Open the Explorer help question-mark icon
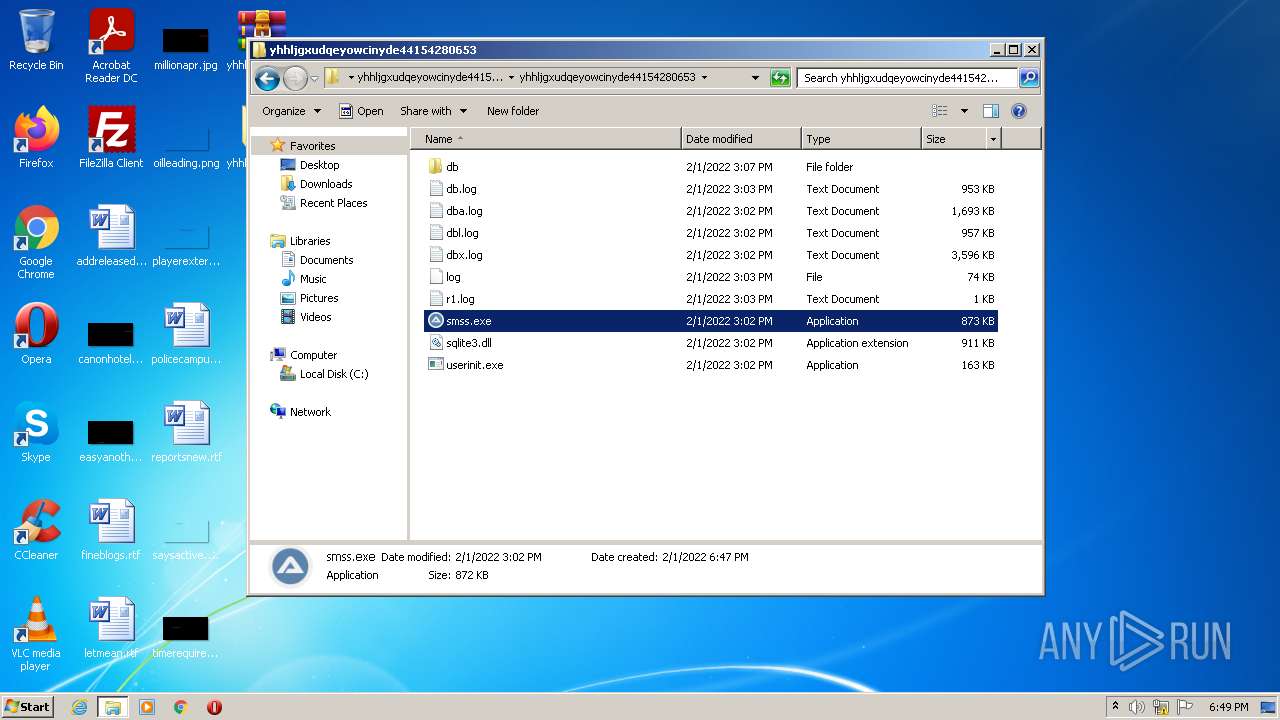 click(x=1019, y=111)
